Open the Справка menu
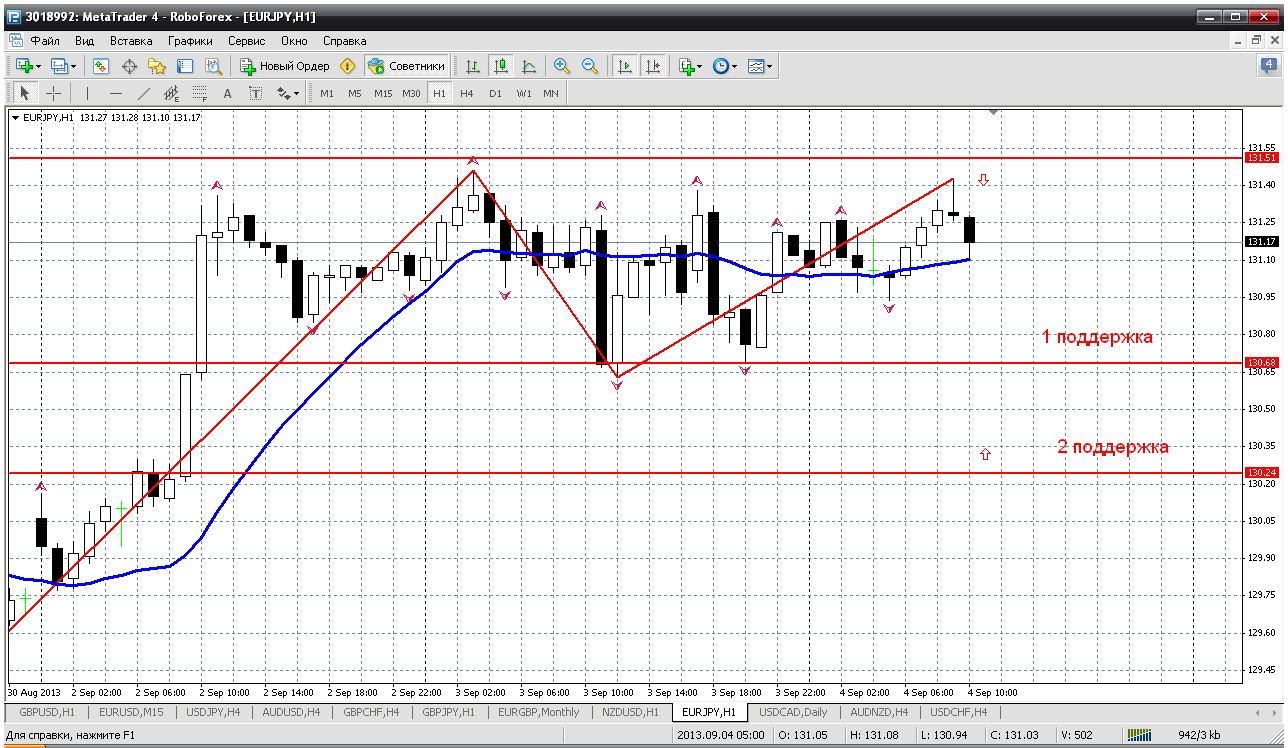 [345, 41]
